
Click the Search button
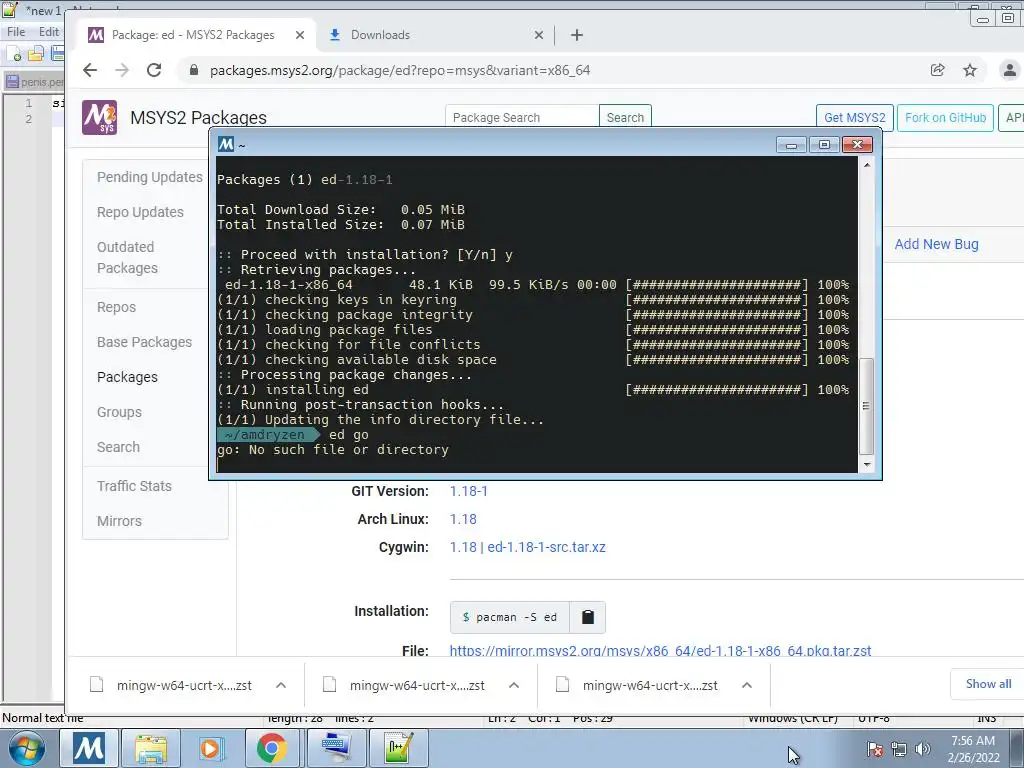[x=625, y=118]
